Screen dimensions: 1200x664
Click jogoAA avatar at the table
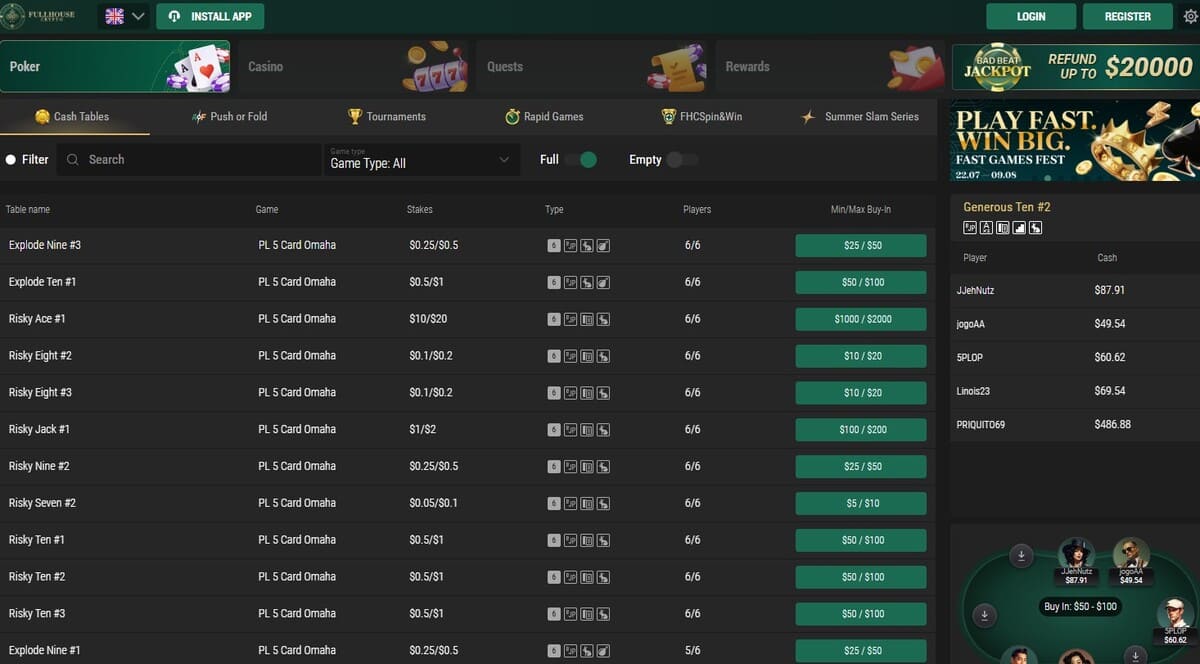click(x=1131, y=554)
